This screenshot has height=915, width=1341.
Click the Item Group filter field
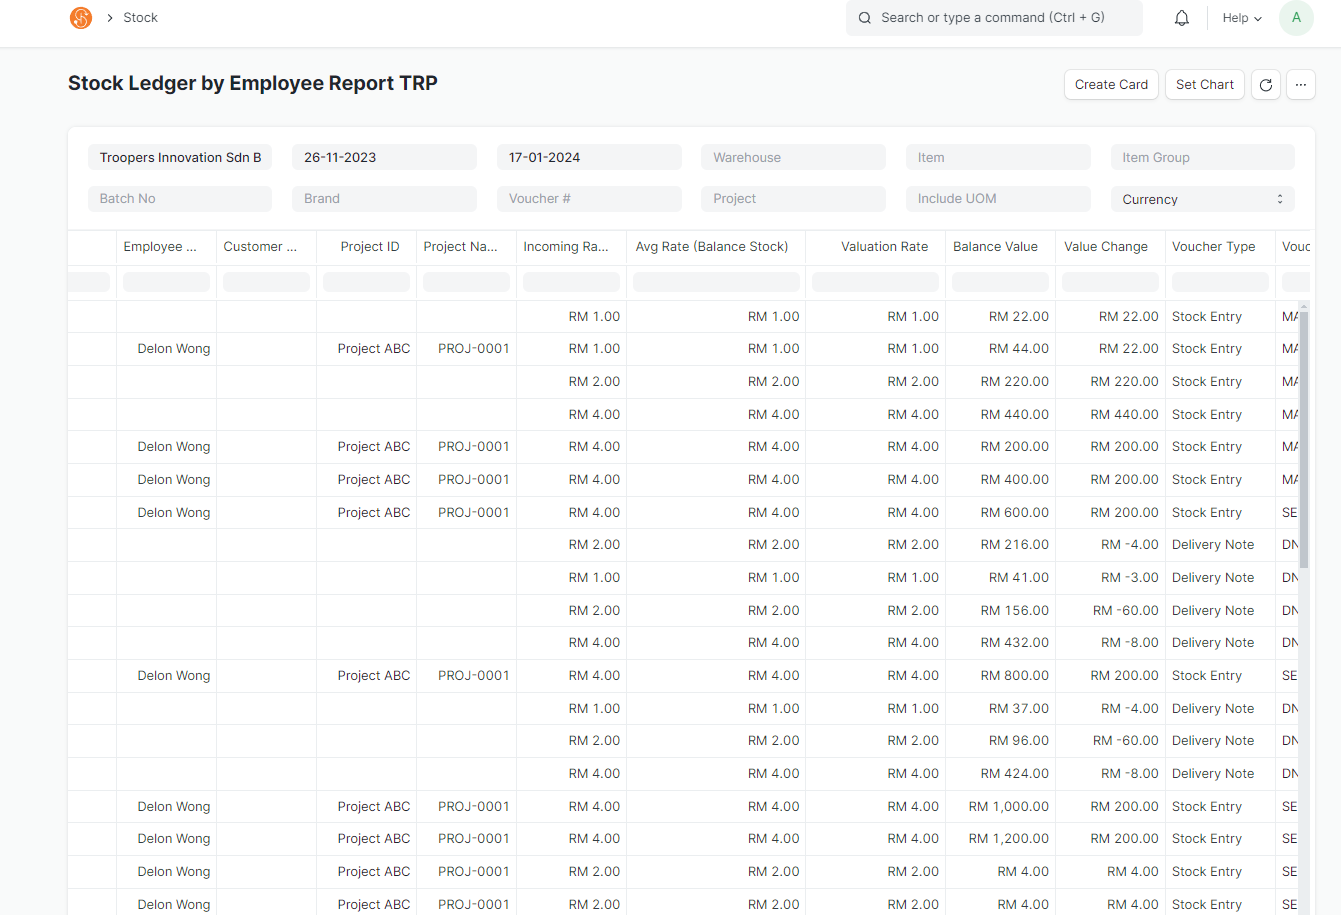1202,157
